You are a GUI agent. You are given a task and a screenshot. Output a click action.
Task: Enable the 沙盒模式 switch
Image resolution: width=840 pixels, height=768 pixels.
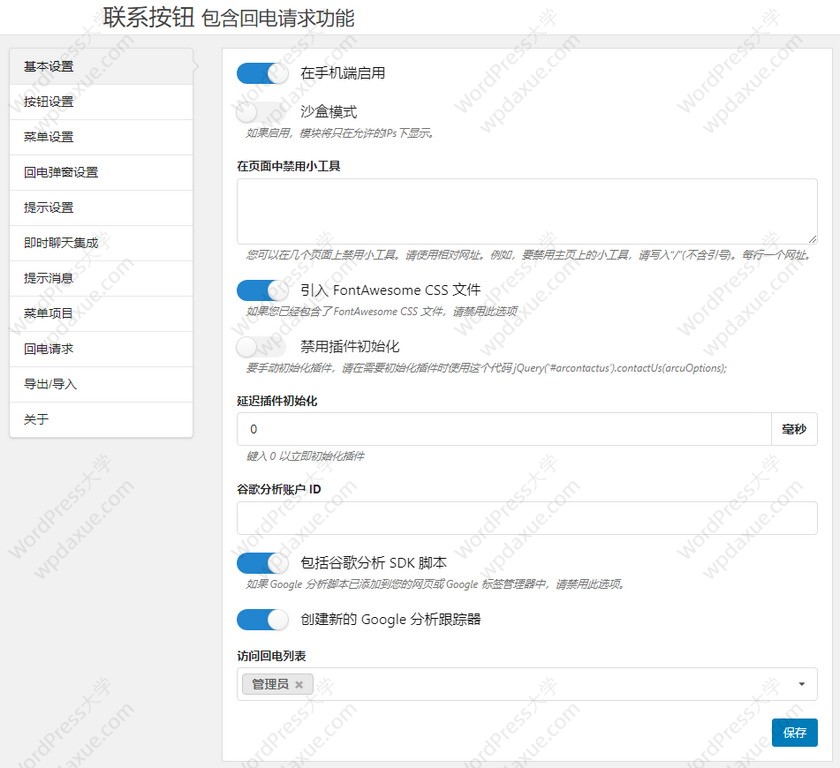click(x=263, y=112)
